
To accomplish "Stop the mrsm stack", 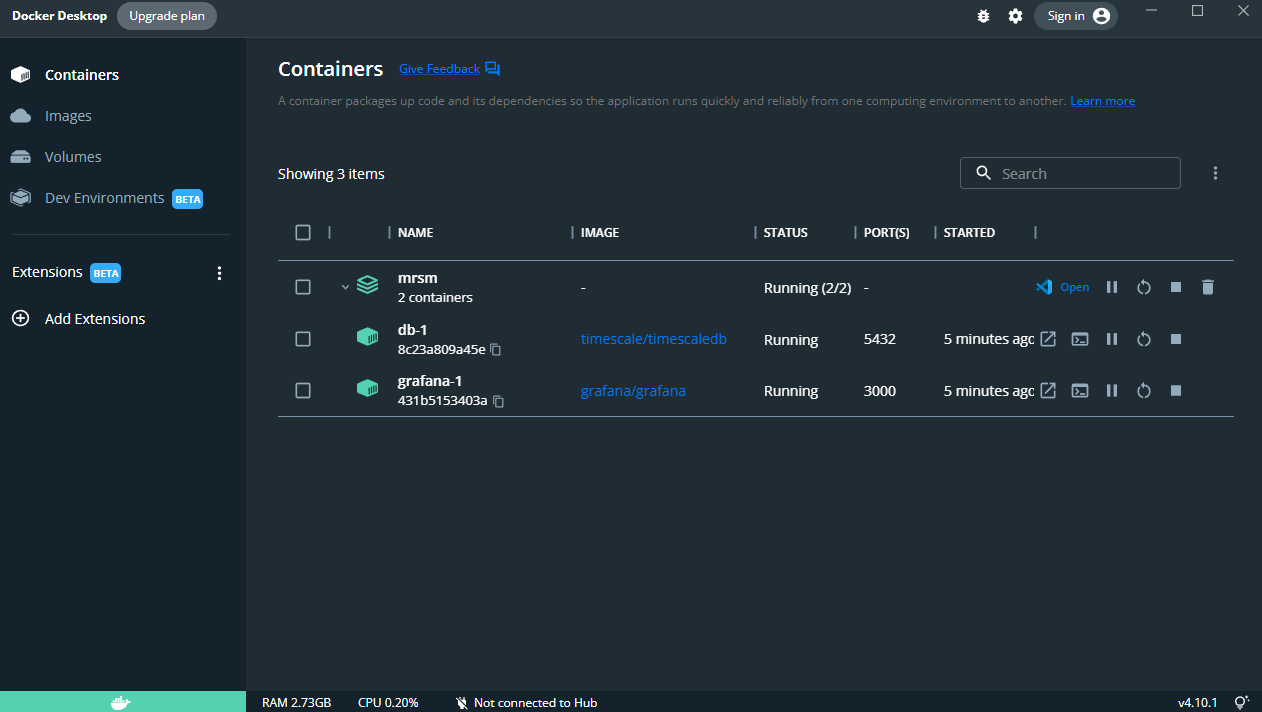I will coord(1176,287).
